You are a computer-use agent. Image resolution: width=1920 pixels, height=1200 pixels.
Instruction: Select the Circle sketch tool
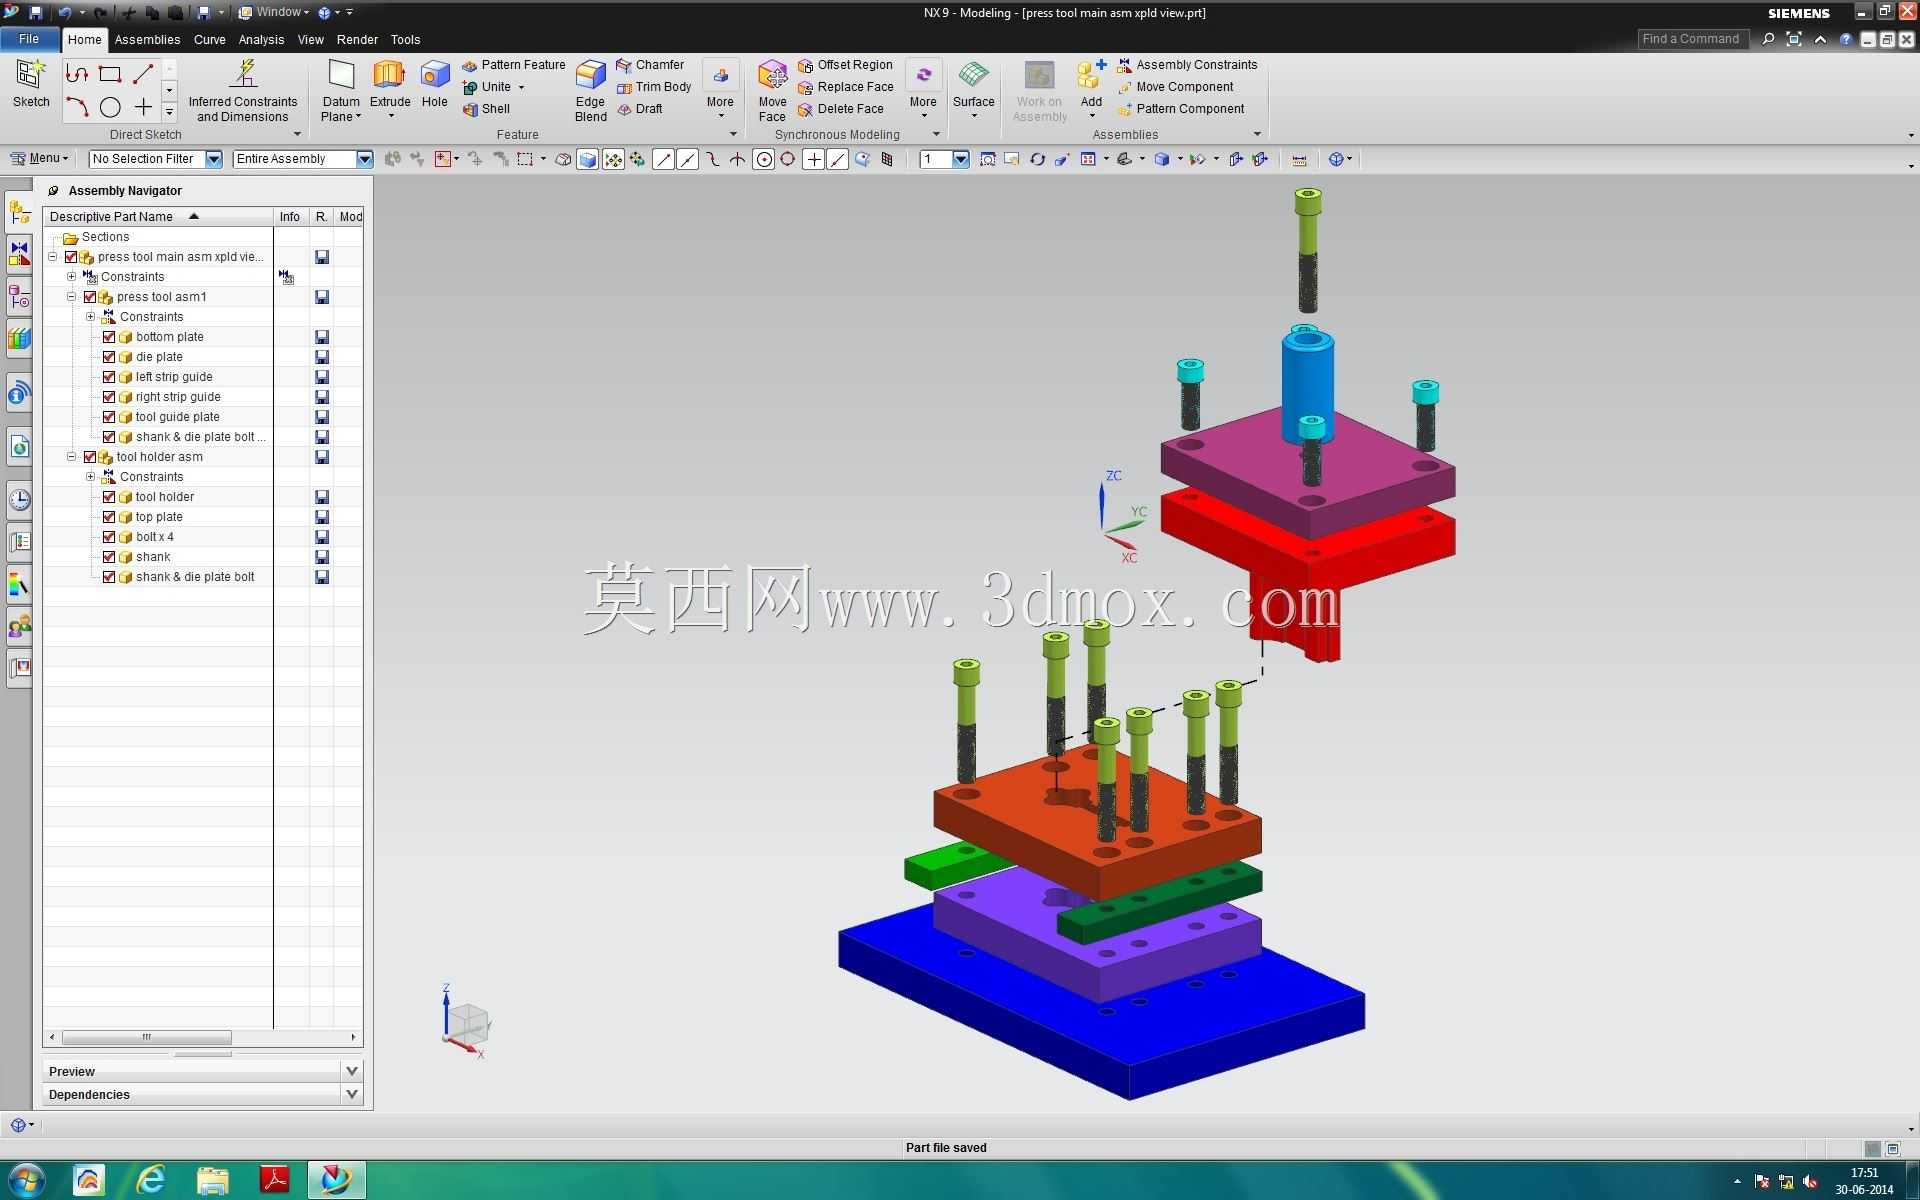click(110, 107)
